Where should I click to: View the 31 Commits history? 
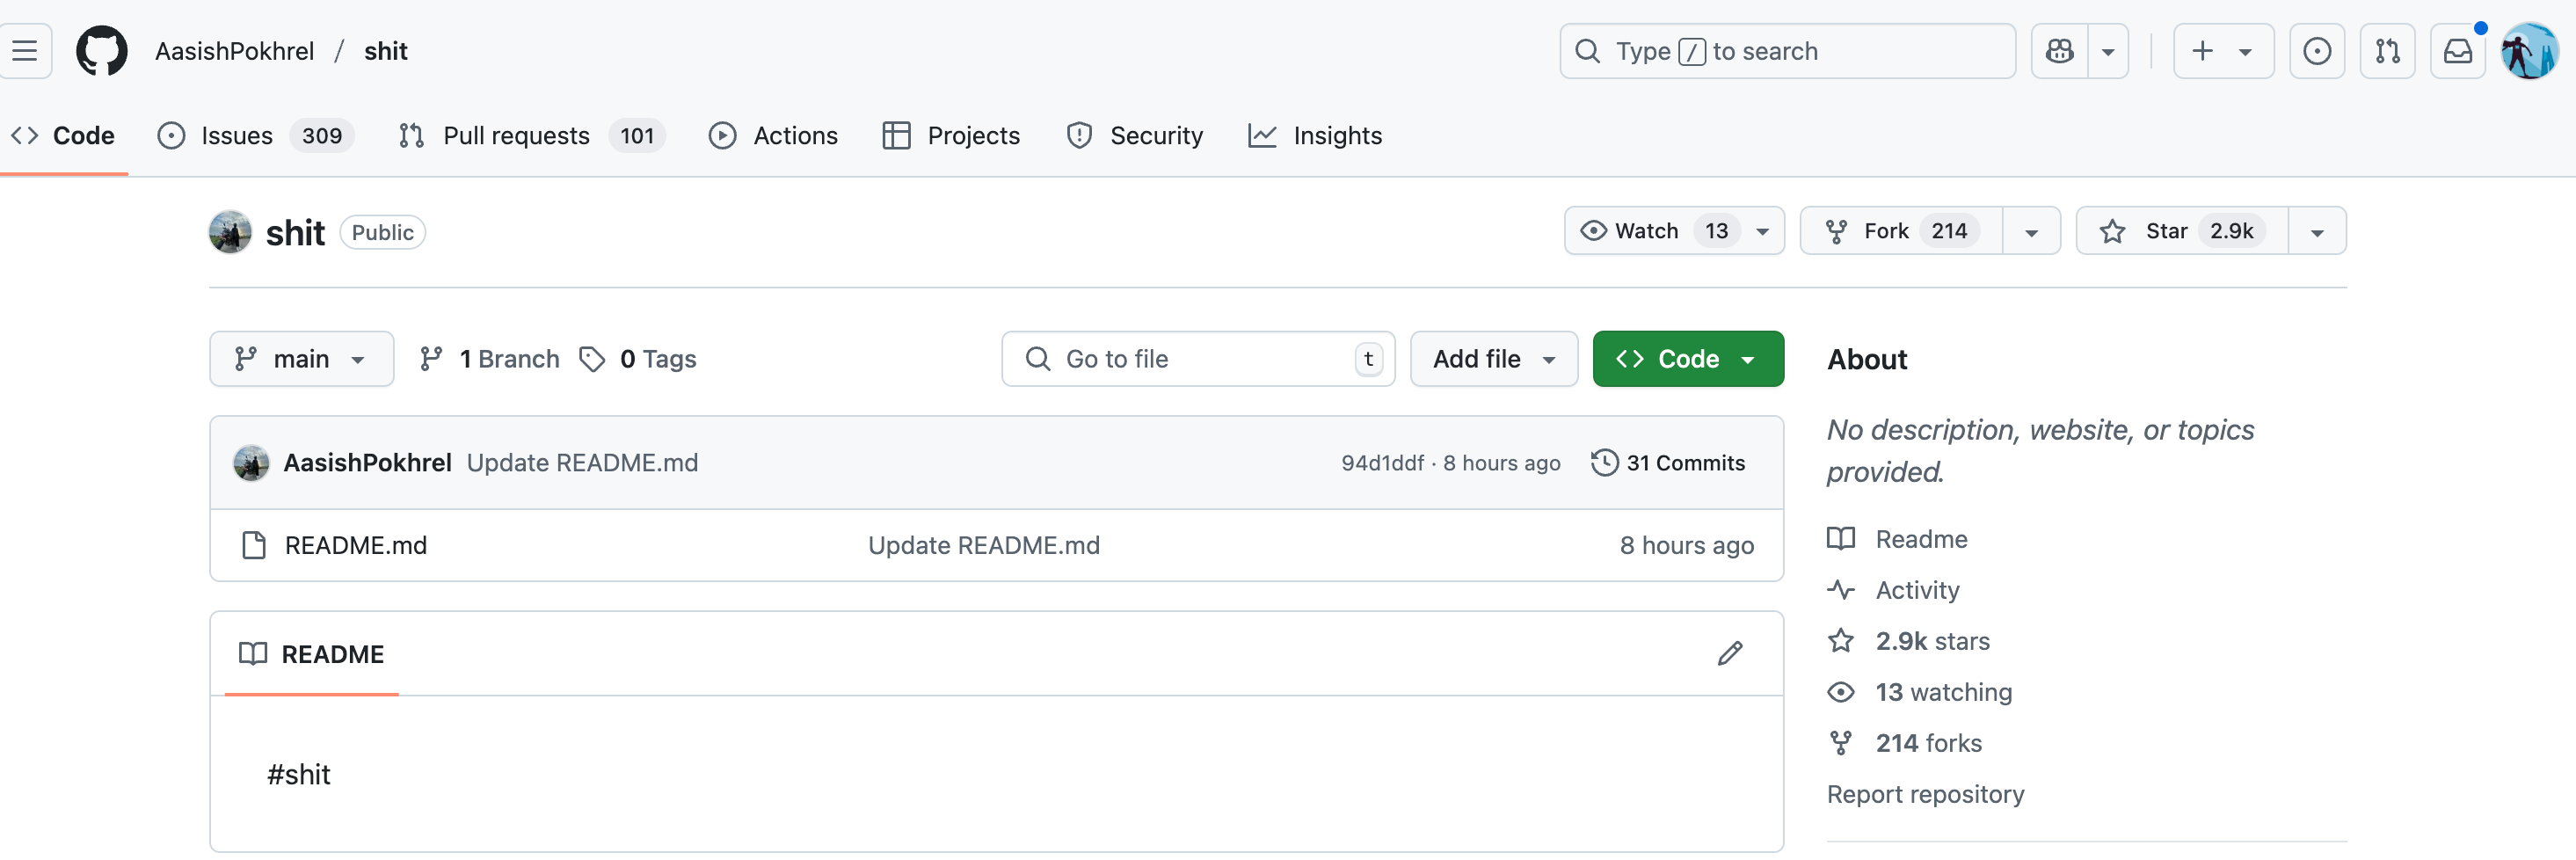click(1668, 463)
